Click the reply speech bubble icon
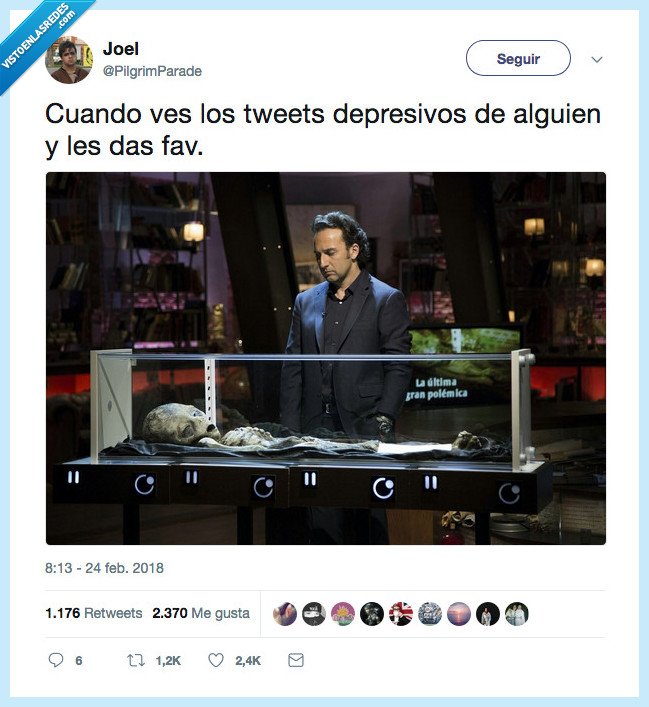The image size is (649, 707). [x=55, y=660]
